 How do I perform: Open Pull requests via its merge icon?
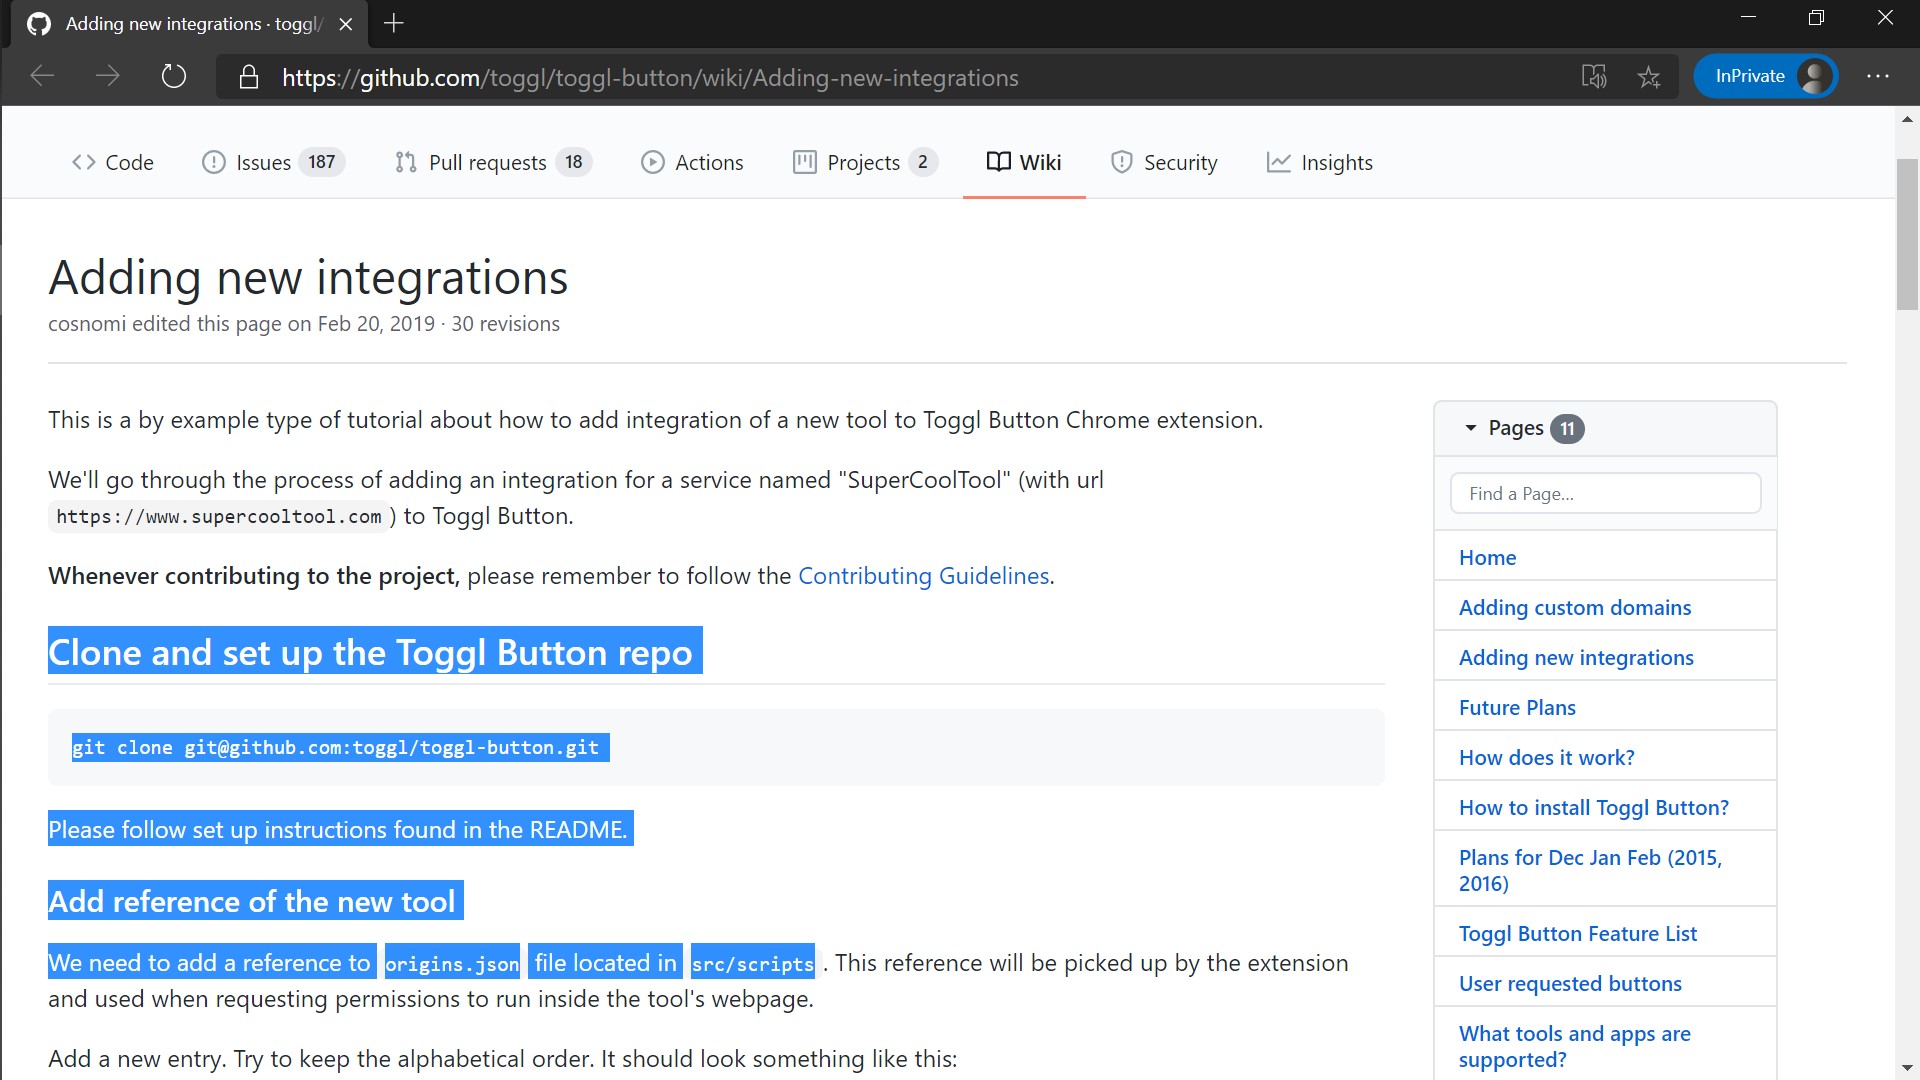405,162
